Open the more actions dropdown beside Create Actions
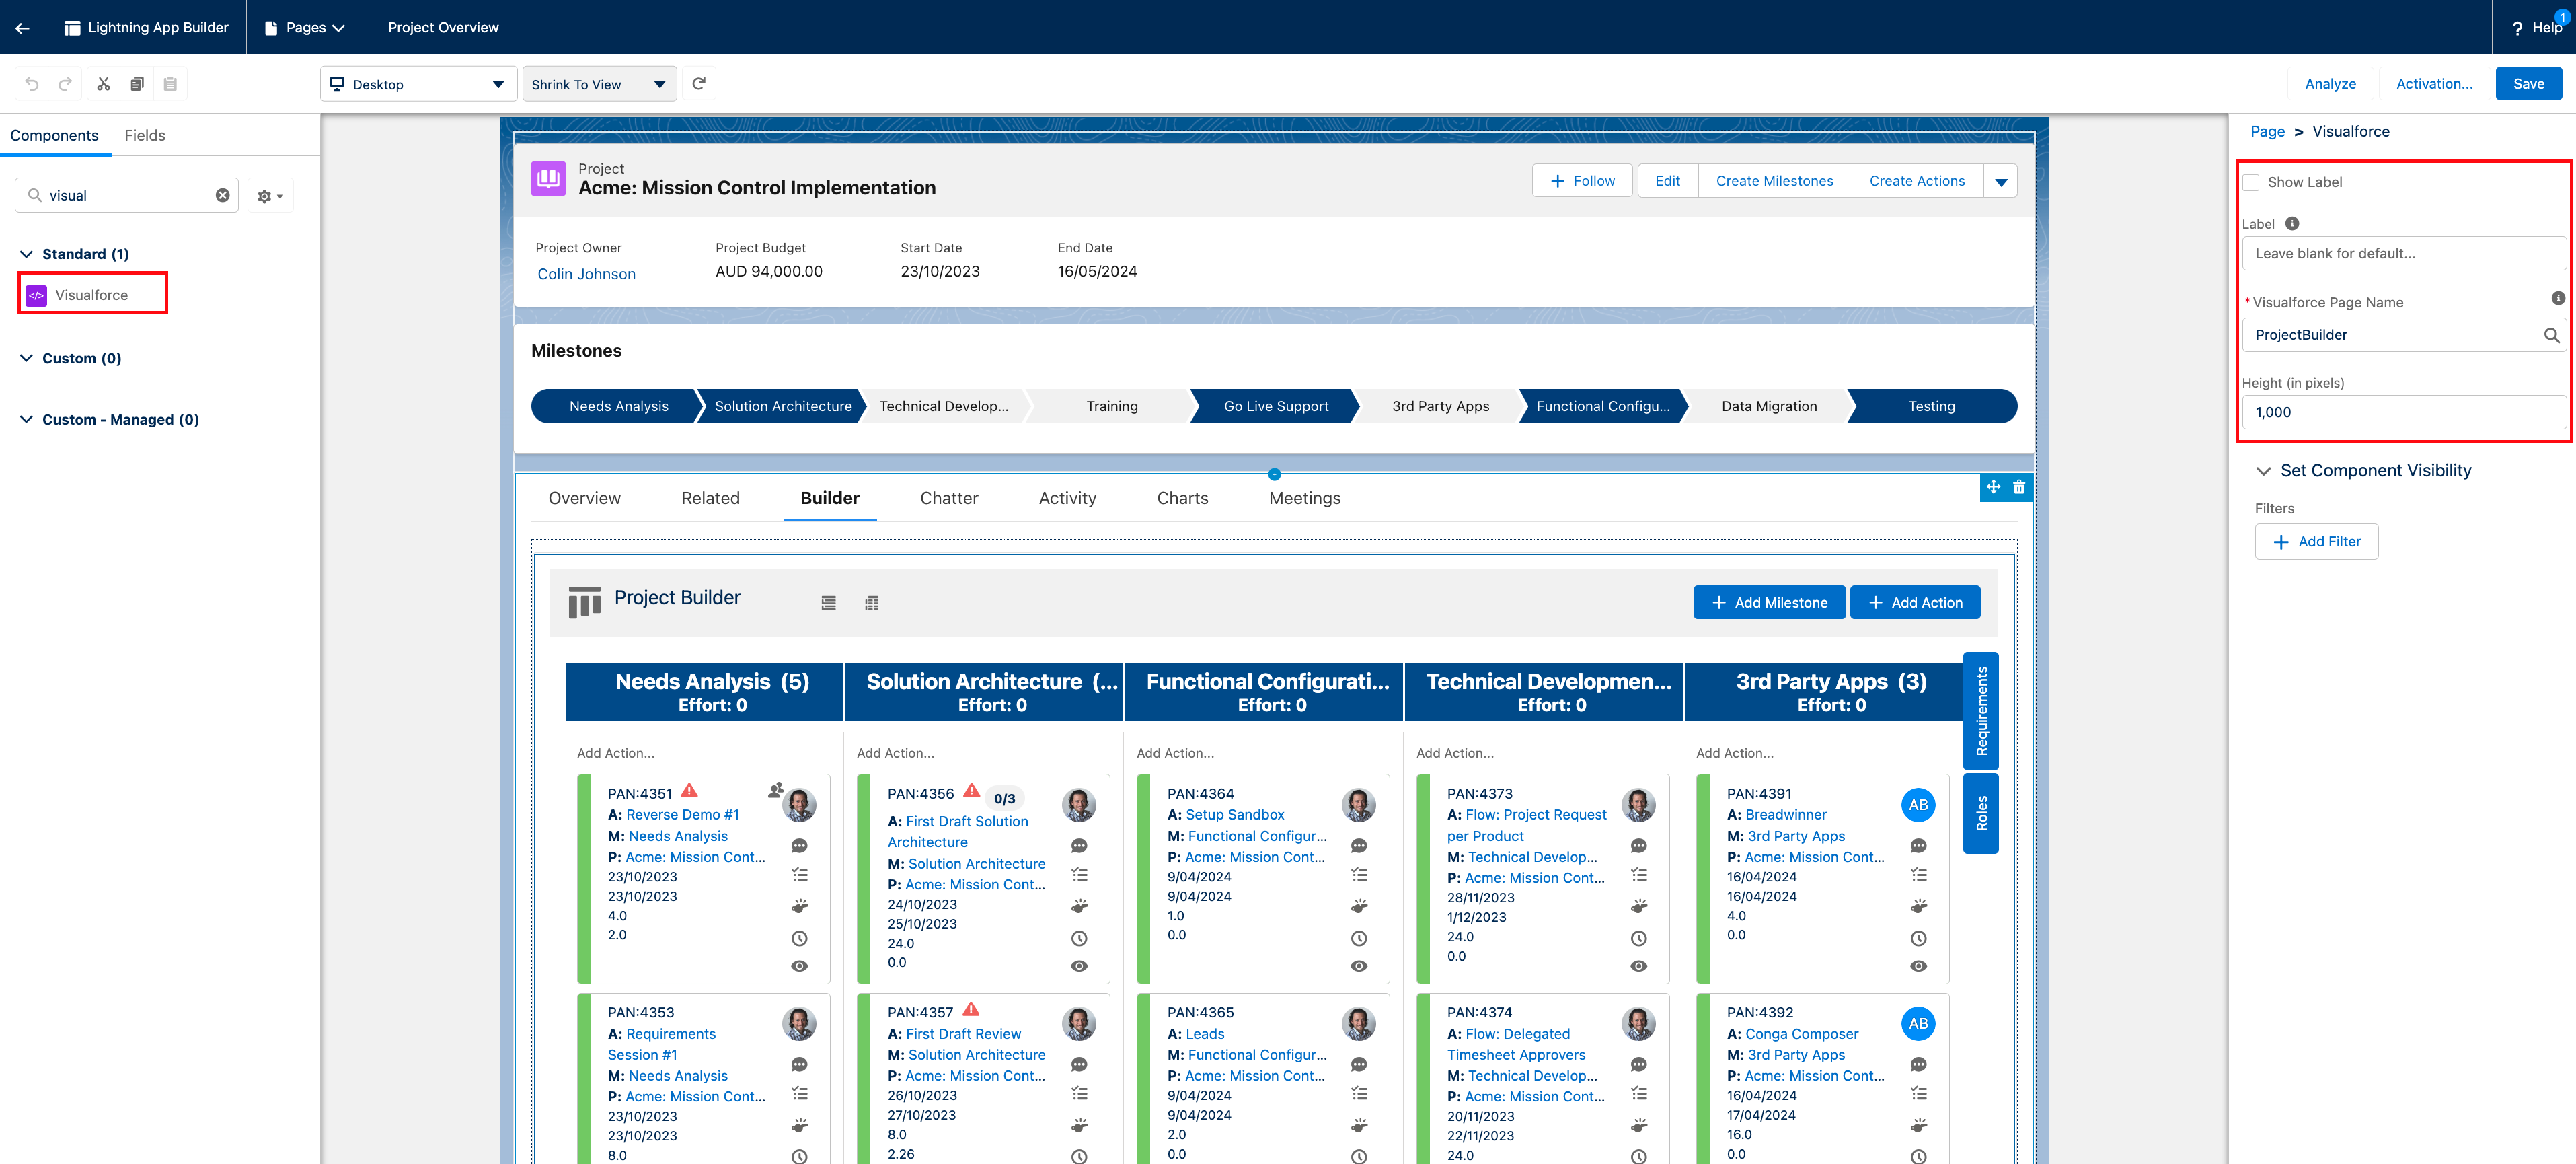This screenshot has height=1164, width=2576. [x=2001, y=181]
